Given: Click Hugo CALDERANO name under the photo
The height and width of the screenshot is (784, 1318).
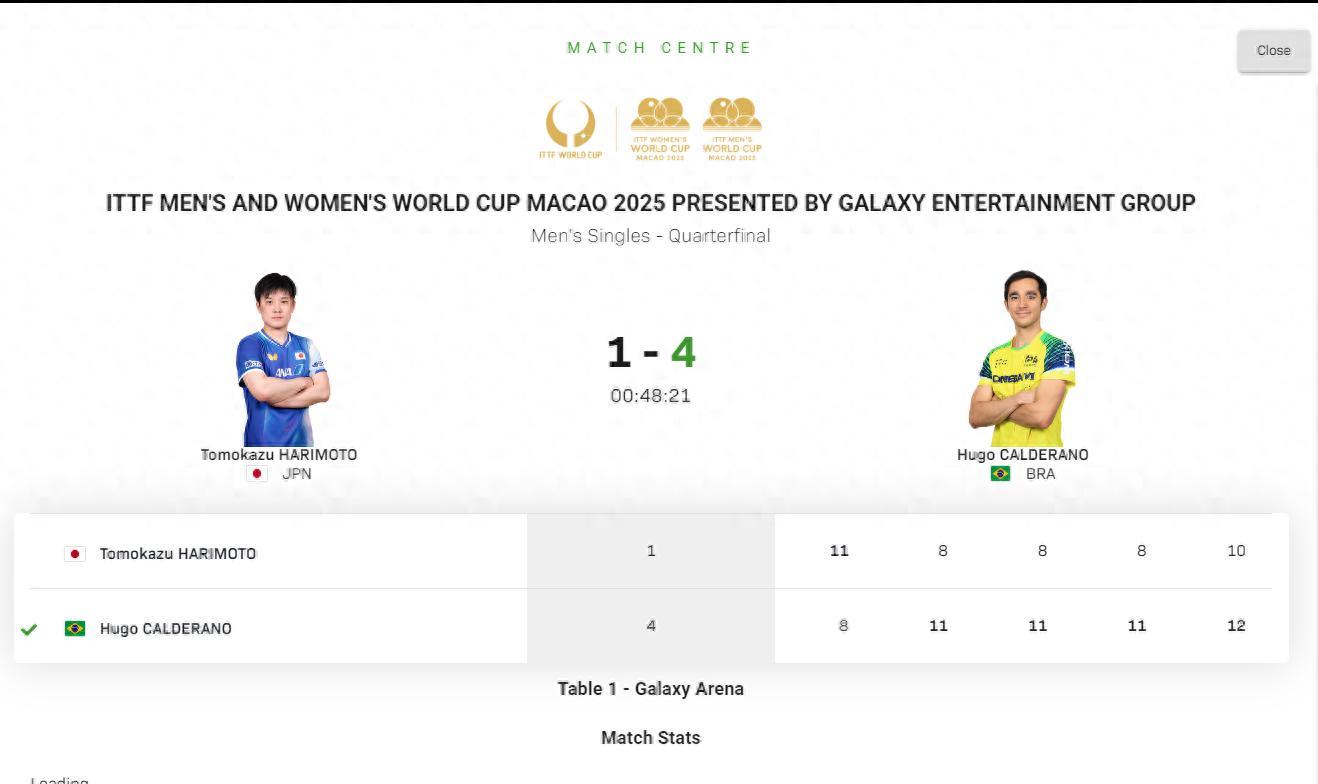Looking at the screenshot, I should [1022, 455].
